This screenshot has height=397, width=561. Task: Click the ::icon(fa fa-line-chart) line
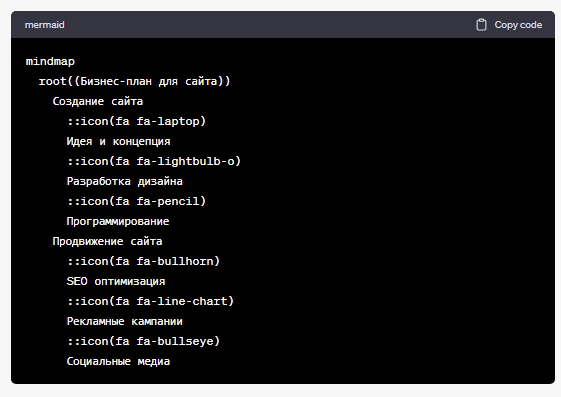(151, 302)
